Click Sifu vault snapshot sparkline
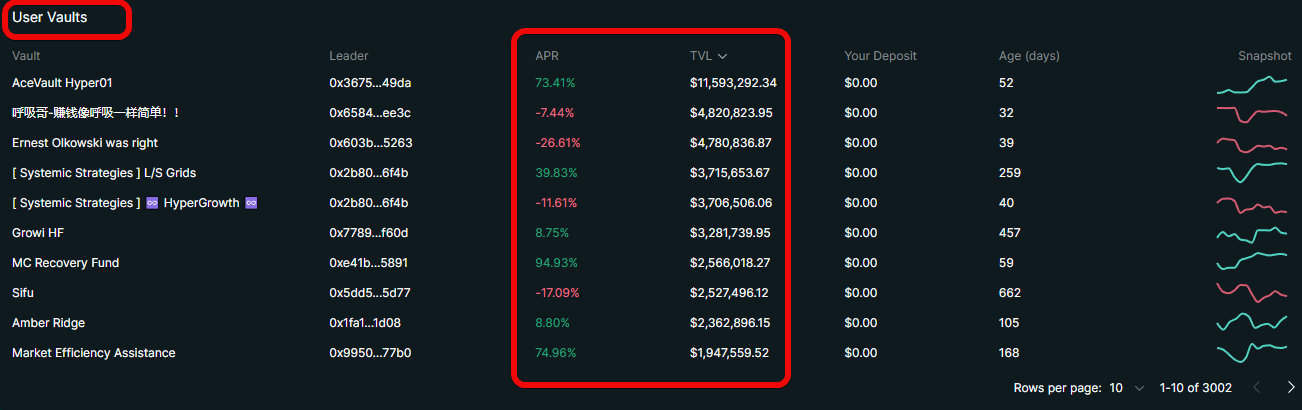Image resolution: width=1302 pixels, height=410 pixels. click(x=1252, y=292)
